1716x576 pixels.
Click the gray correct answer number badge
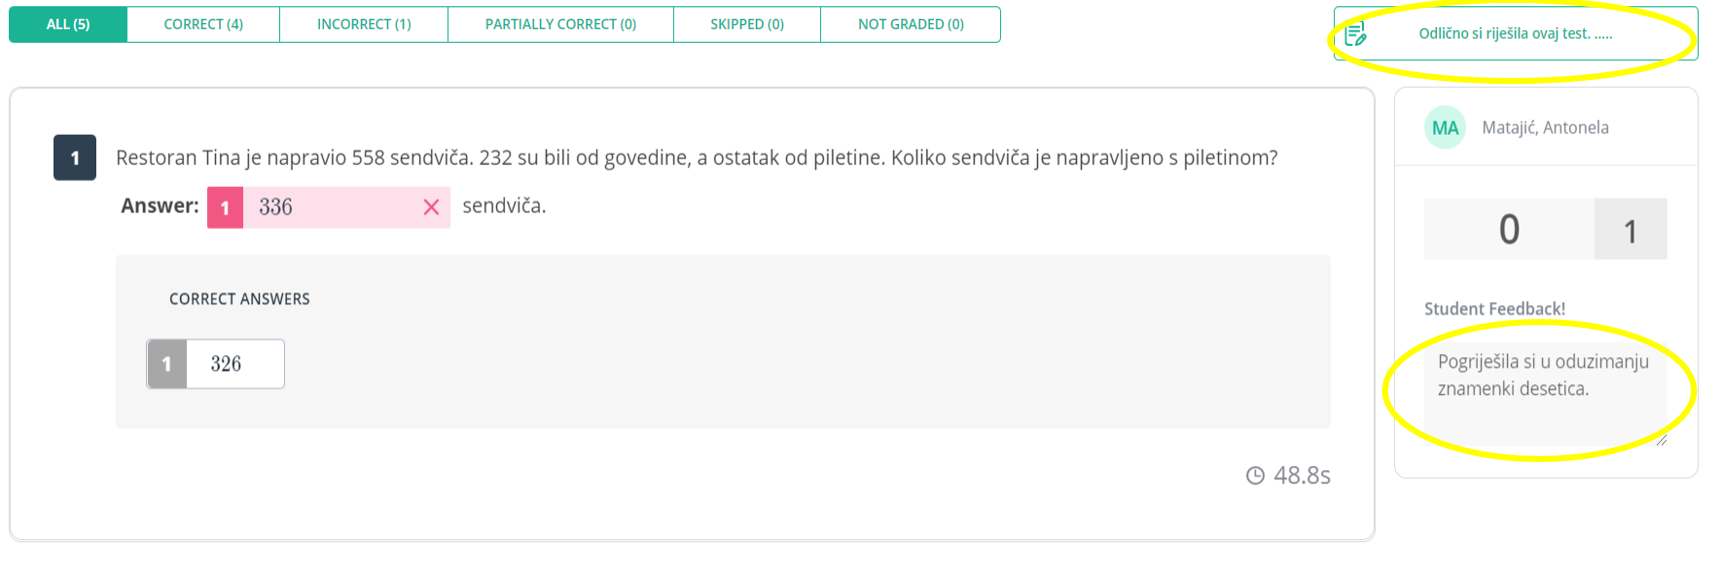click(x=167, y=364)
